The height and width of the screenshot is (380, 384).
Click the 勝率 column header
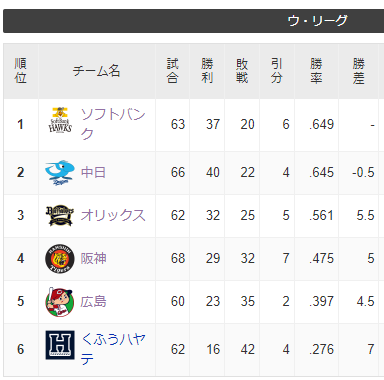point(316,71)
